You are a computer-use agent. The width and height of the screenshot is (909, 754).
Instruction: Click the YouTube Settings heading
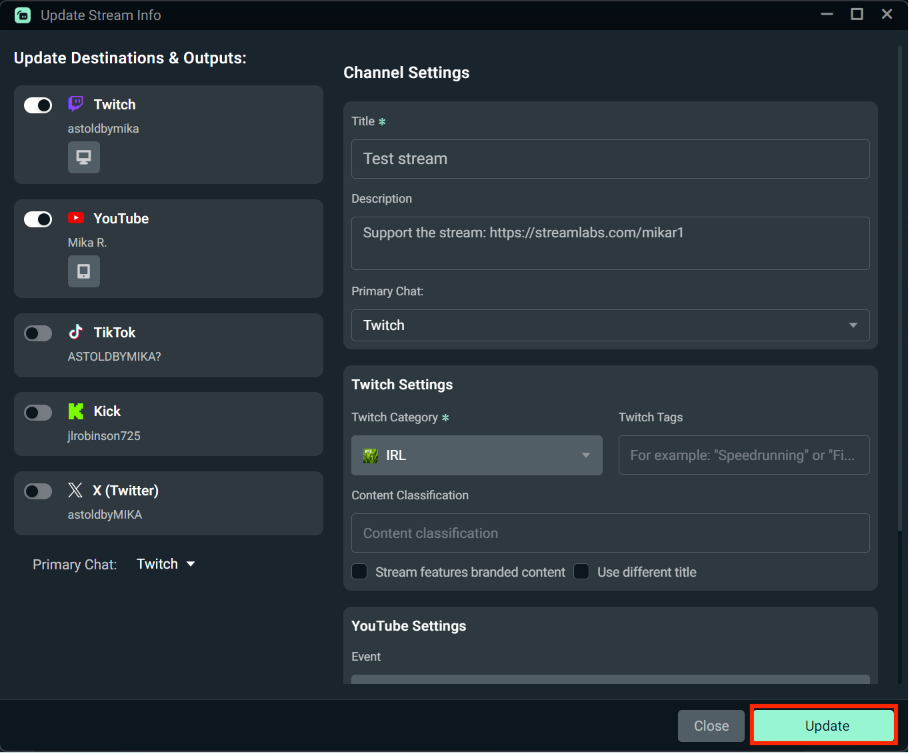409,626
